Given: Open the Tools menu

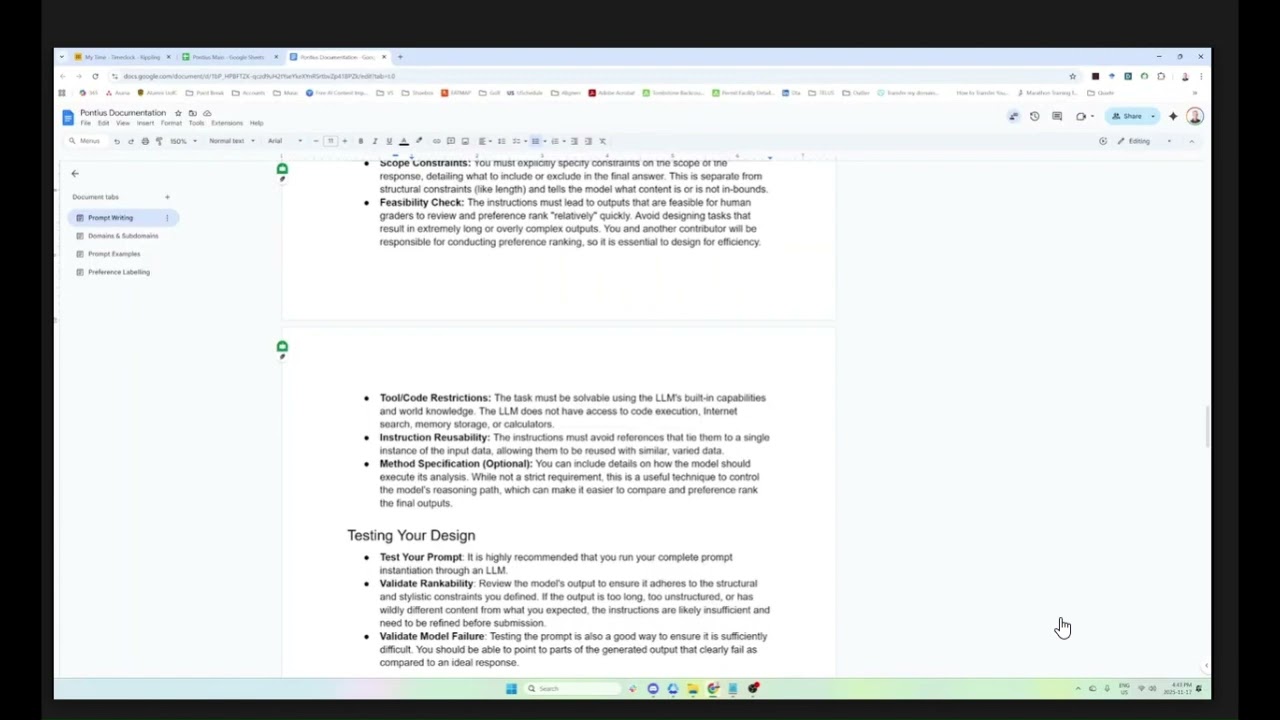Looking at the screenshot, I should [196, 123].
